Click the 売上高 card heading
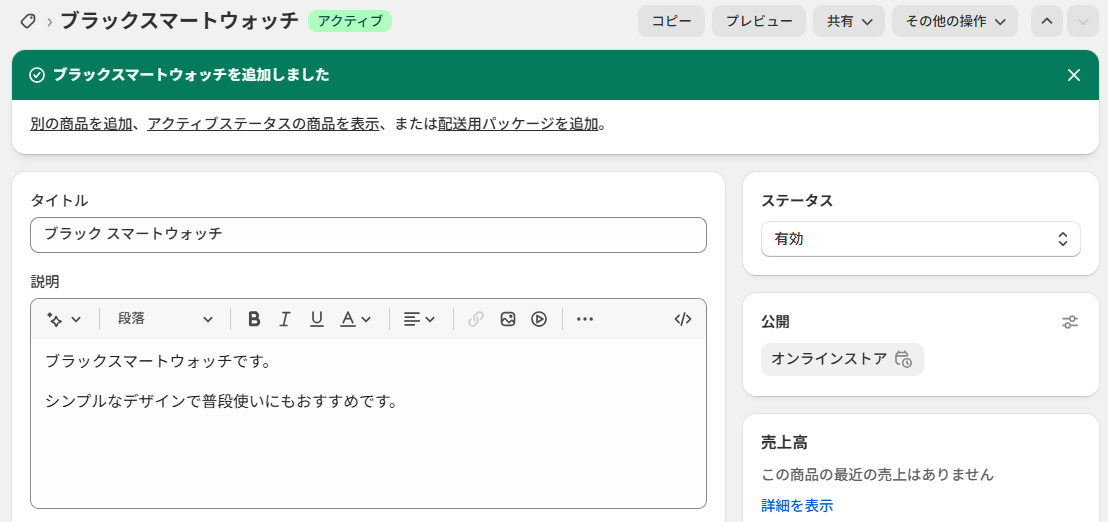Viewport: 1108px width, 522px height. [784, 443]
